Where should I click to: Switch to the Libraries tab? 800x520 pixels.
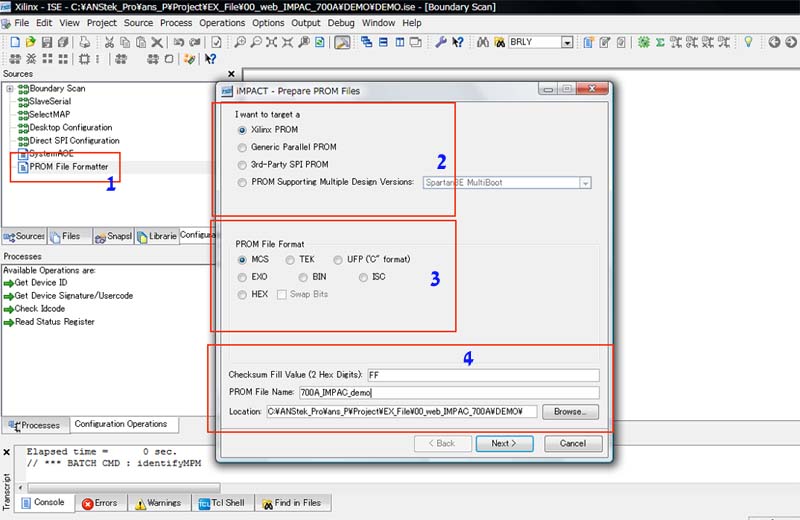[157, 236]
